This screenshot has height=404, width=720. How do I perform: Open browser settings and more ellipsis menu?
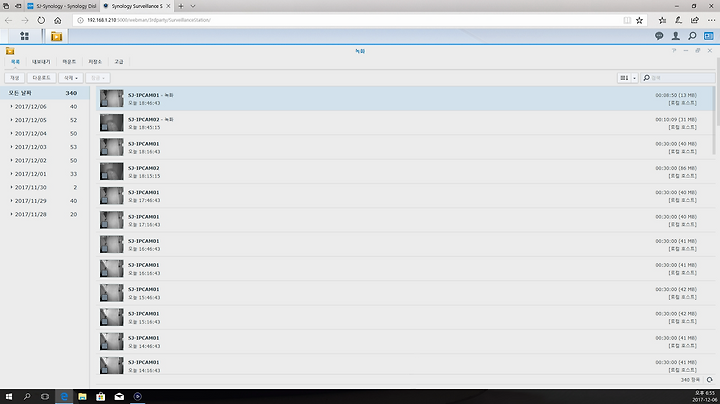(711, 20)
